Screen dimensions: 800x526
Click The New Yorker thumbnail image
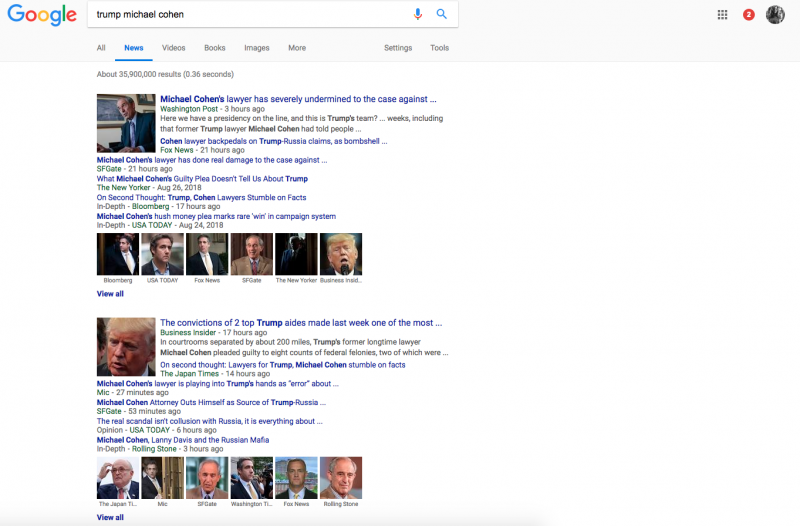(x=296, y=254)
